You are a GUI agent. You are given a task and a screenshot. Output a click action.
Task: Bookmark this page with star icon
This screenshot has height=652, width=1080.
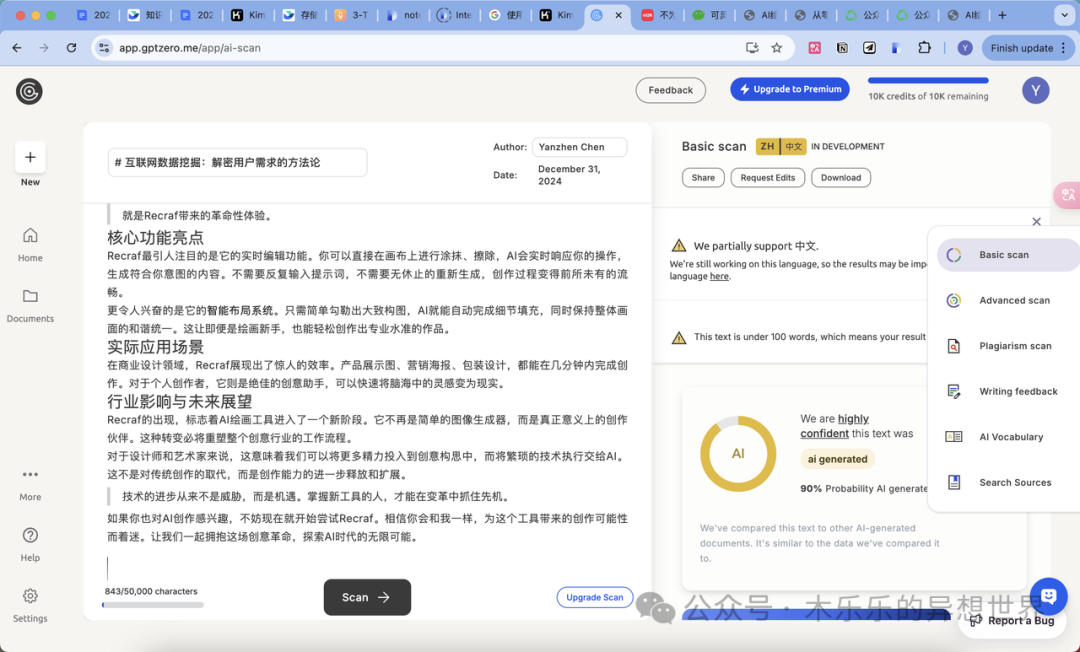[x=776, y=48]
